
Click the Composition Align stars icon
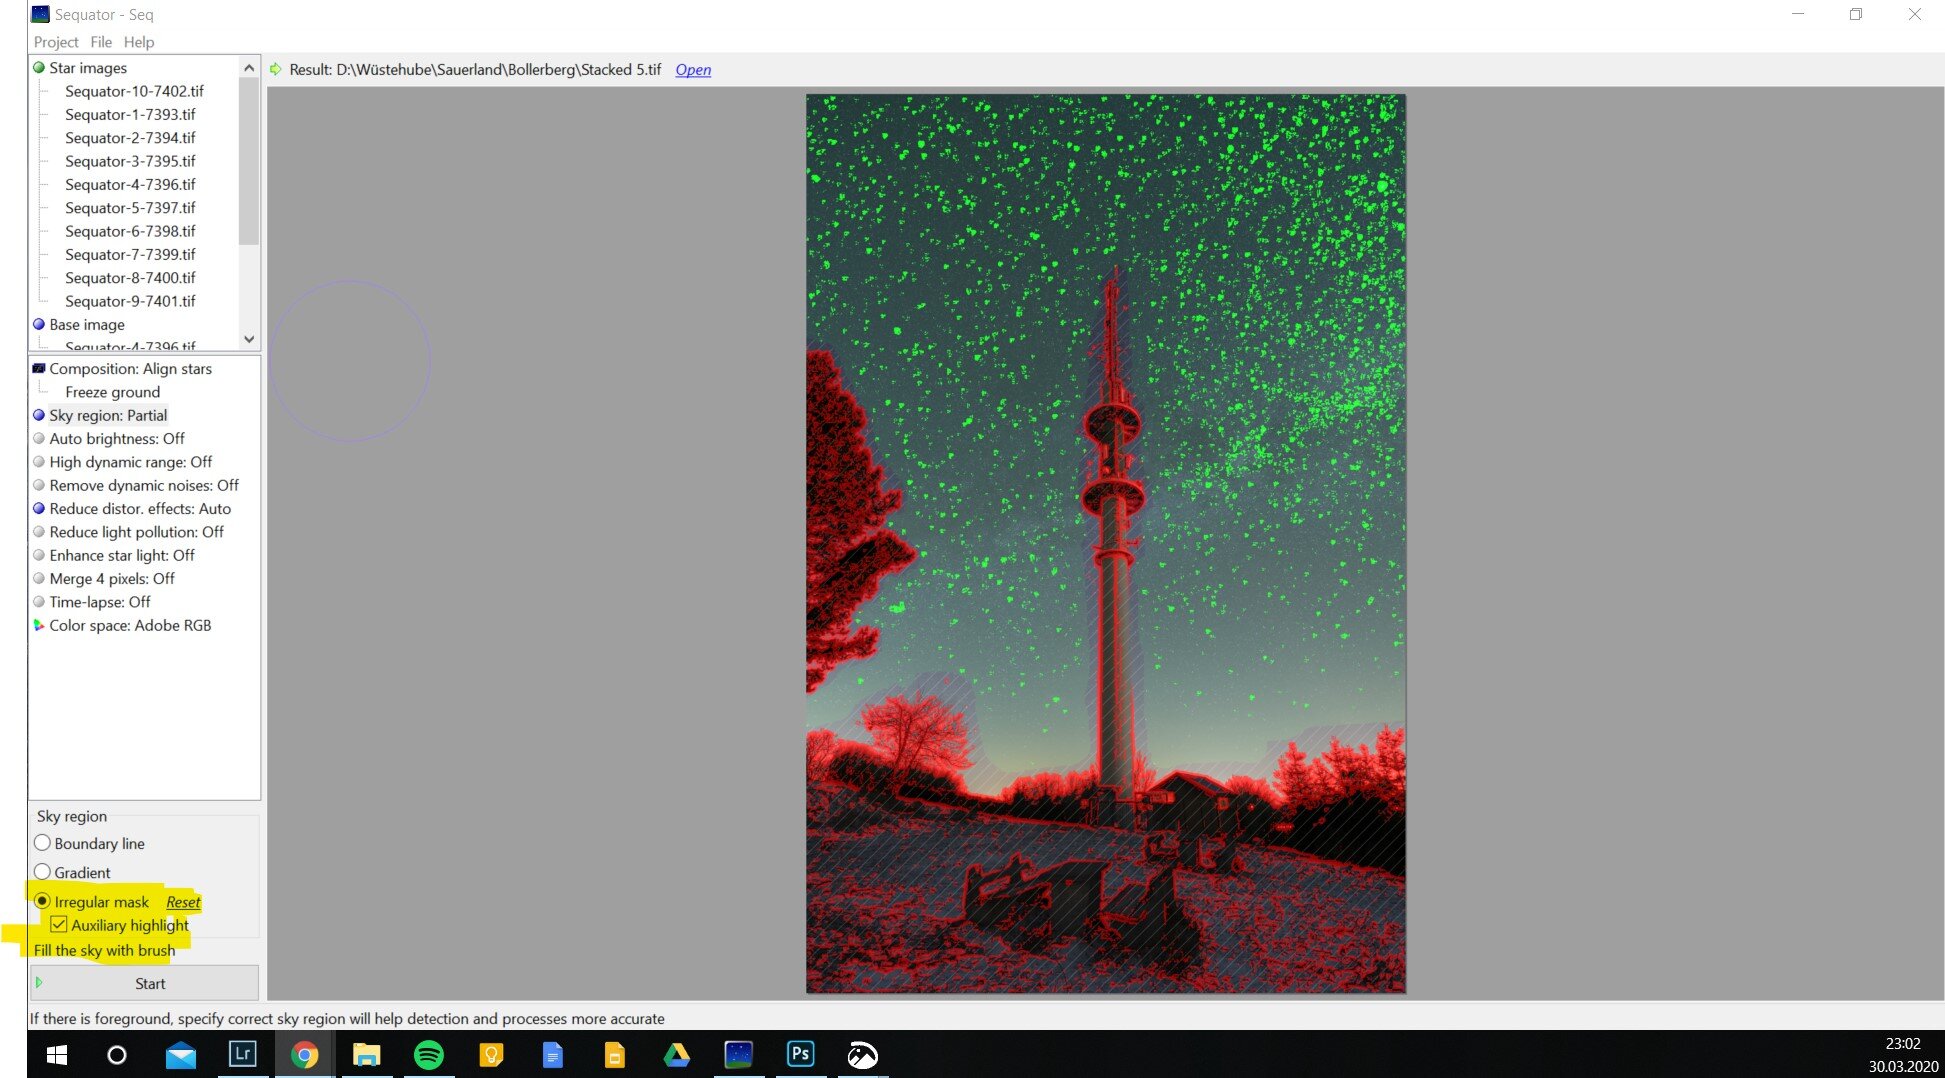click(x=39, y=368)
